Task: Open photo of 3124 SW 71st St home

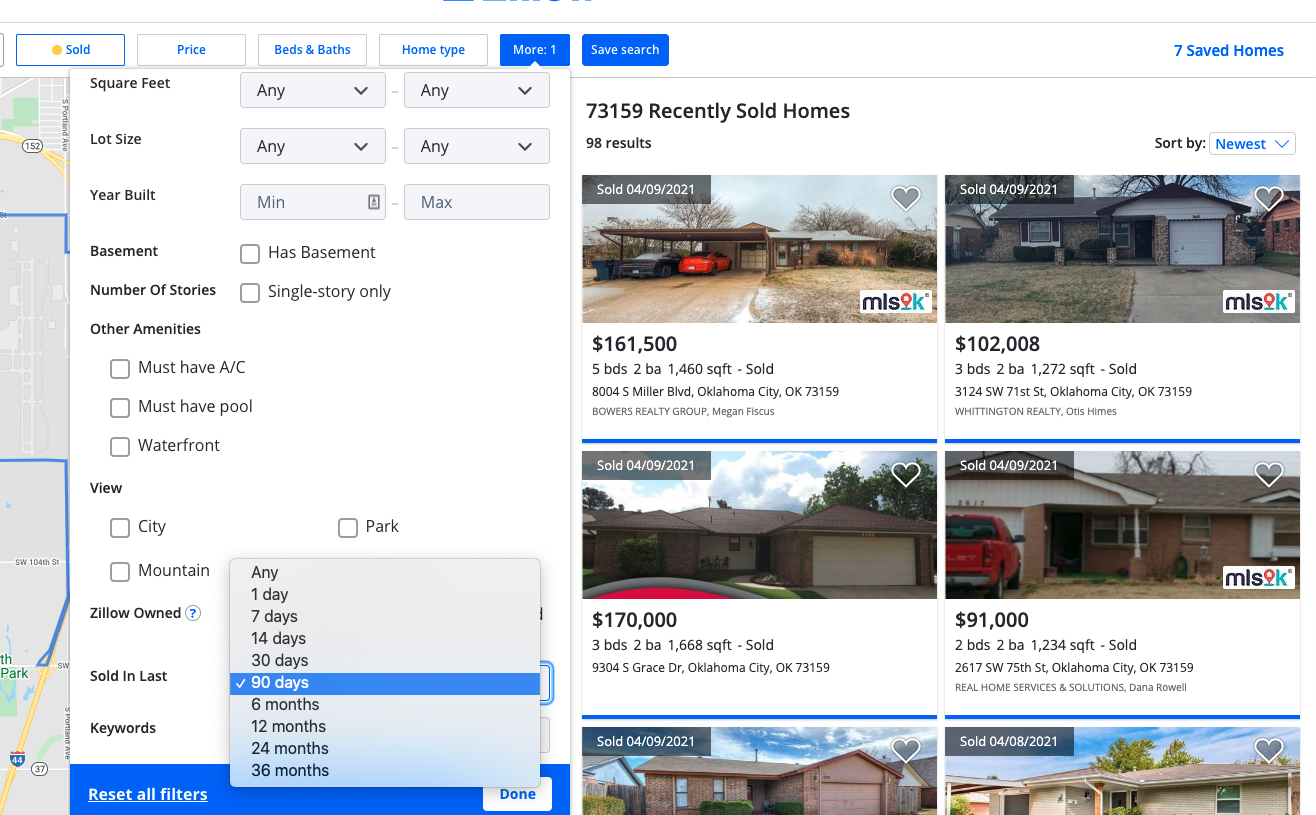Action: pos(1122,249)
